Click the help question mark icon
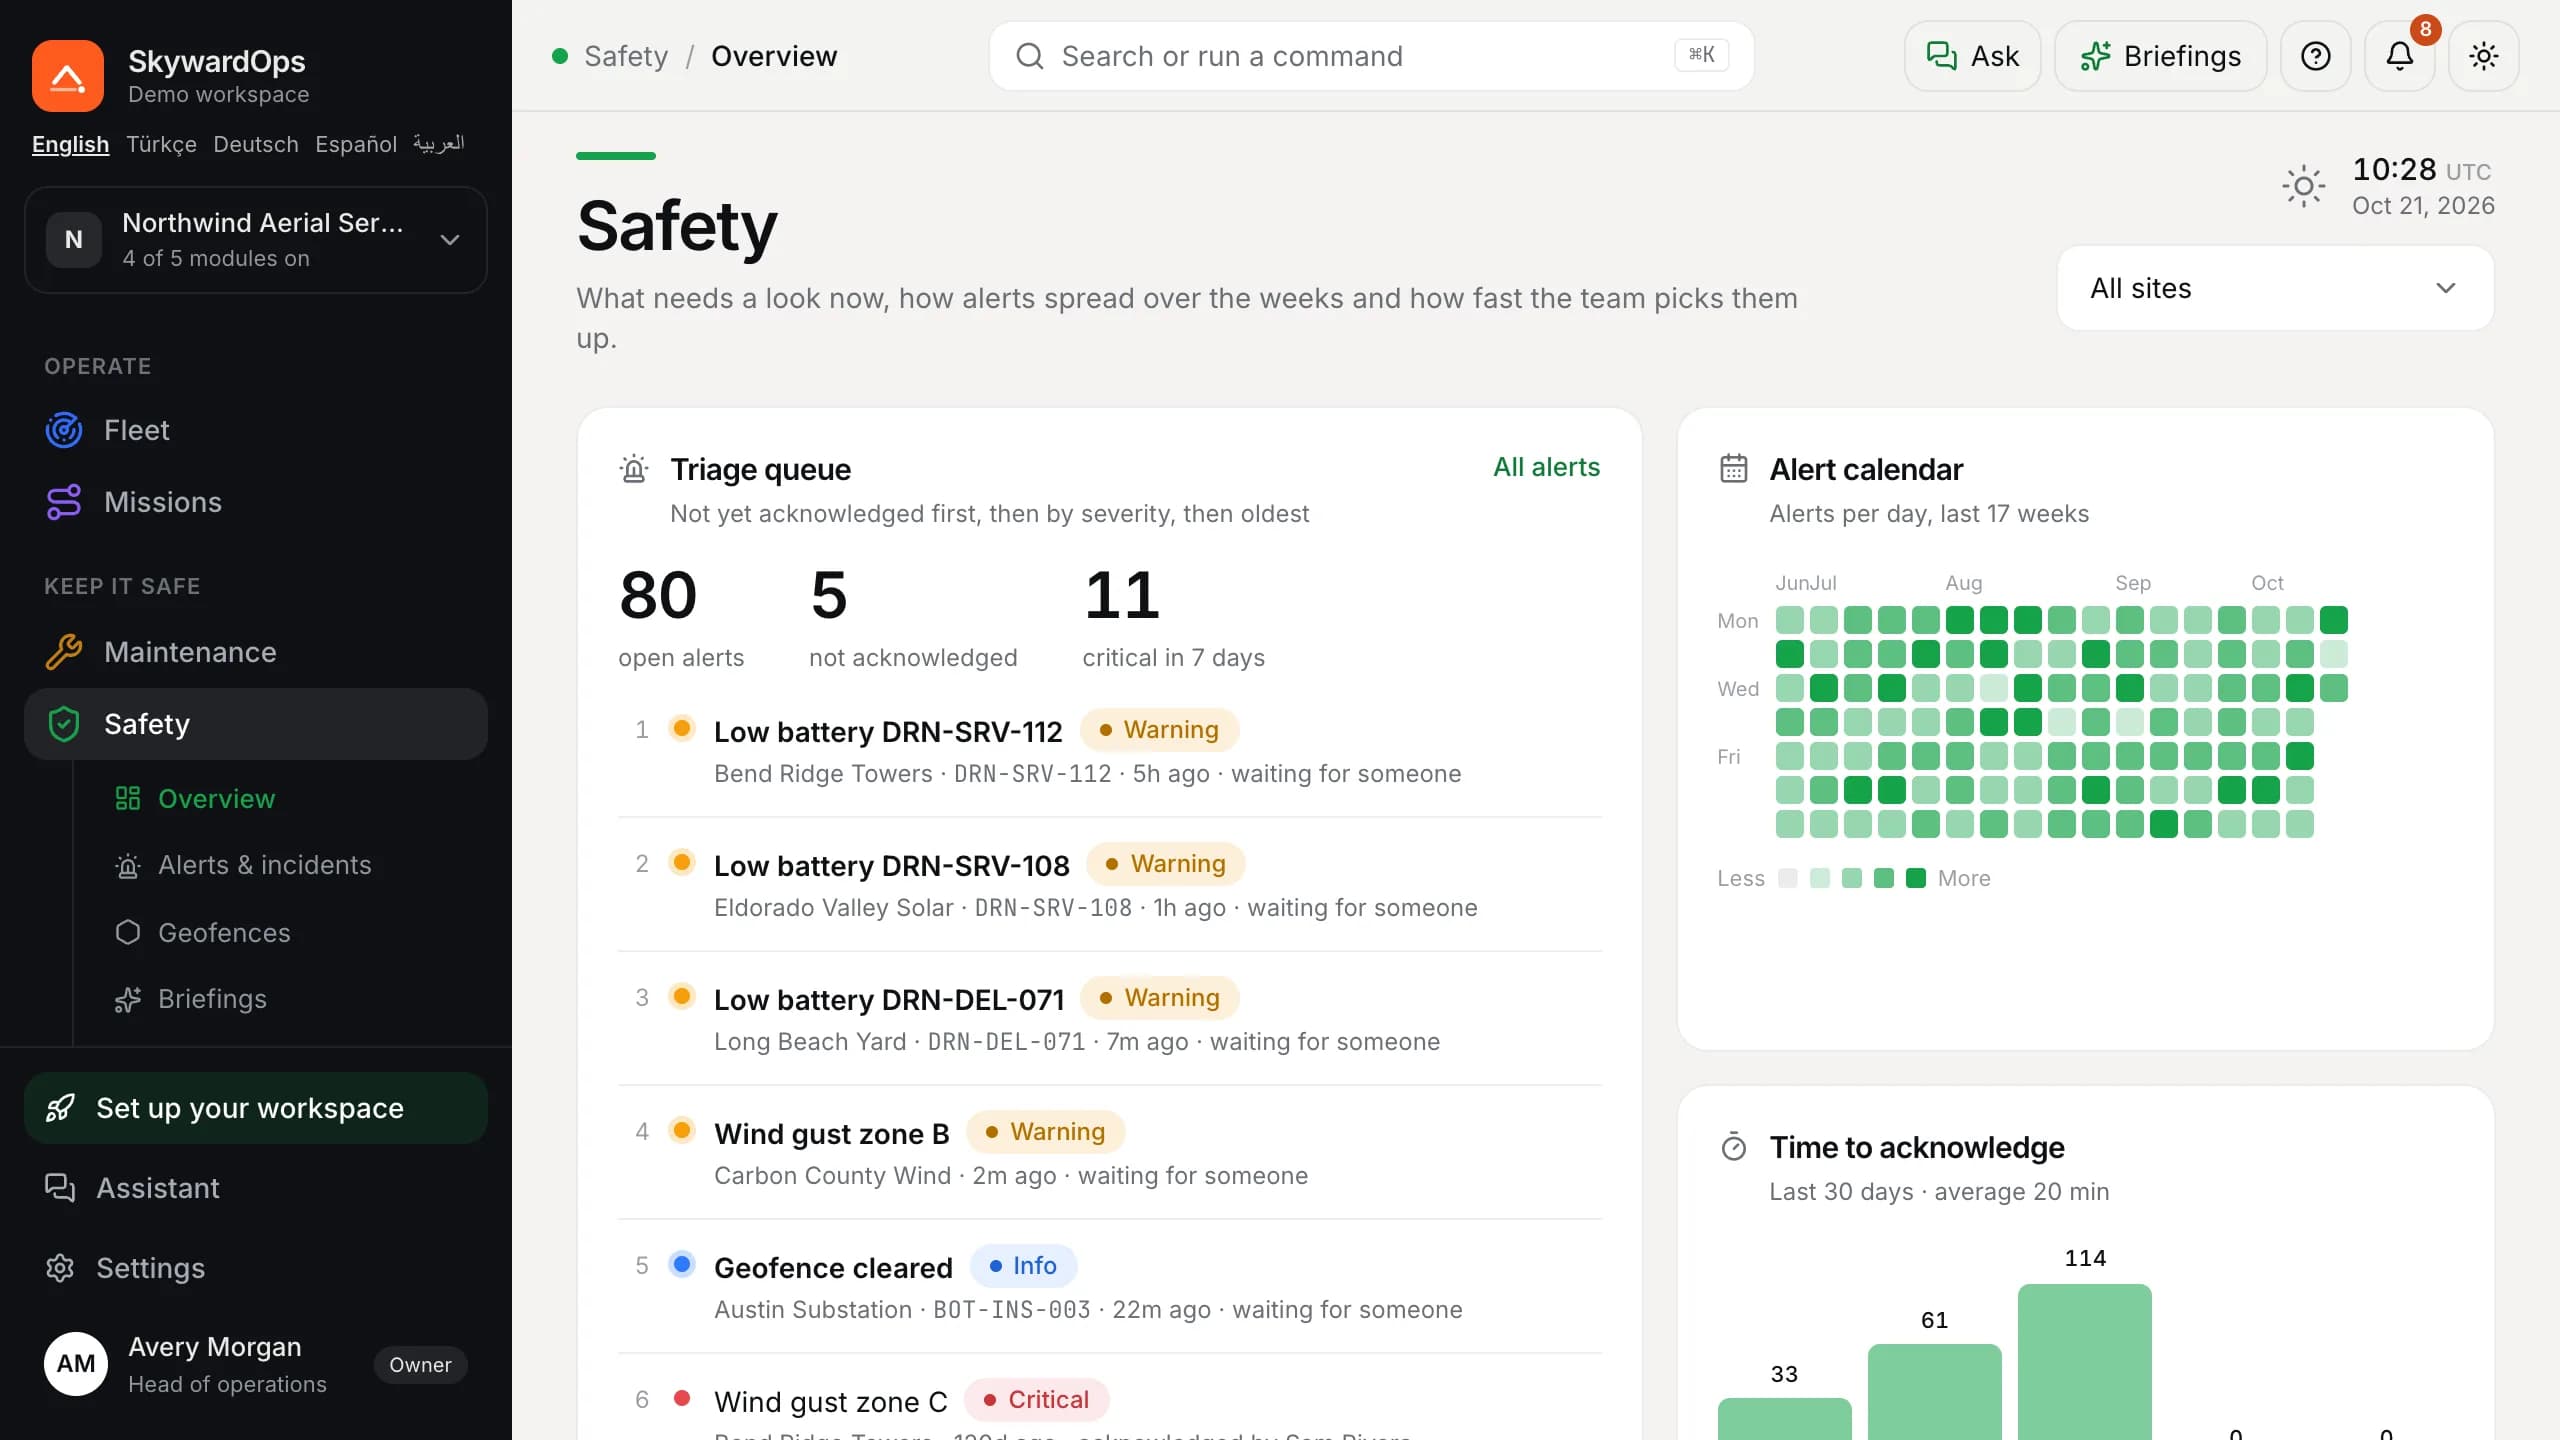2560x1440 pixels. coord(2315,56)
